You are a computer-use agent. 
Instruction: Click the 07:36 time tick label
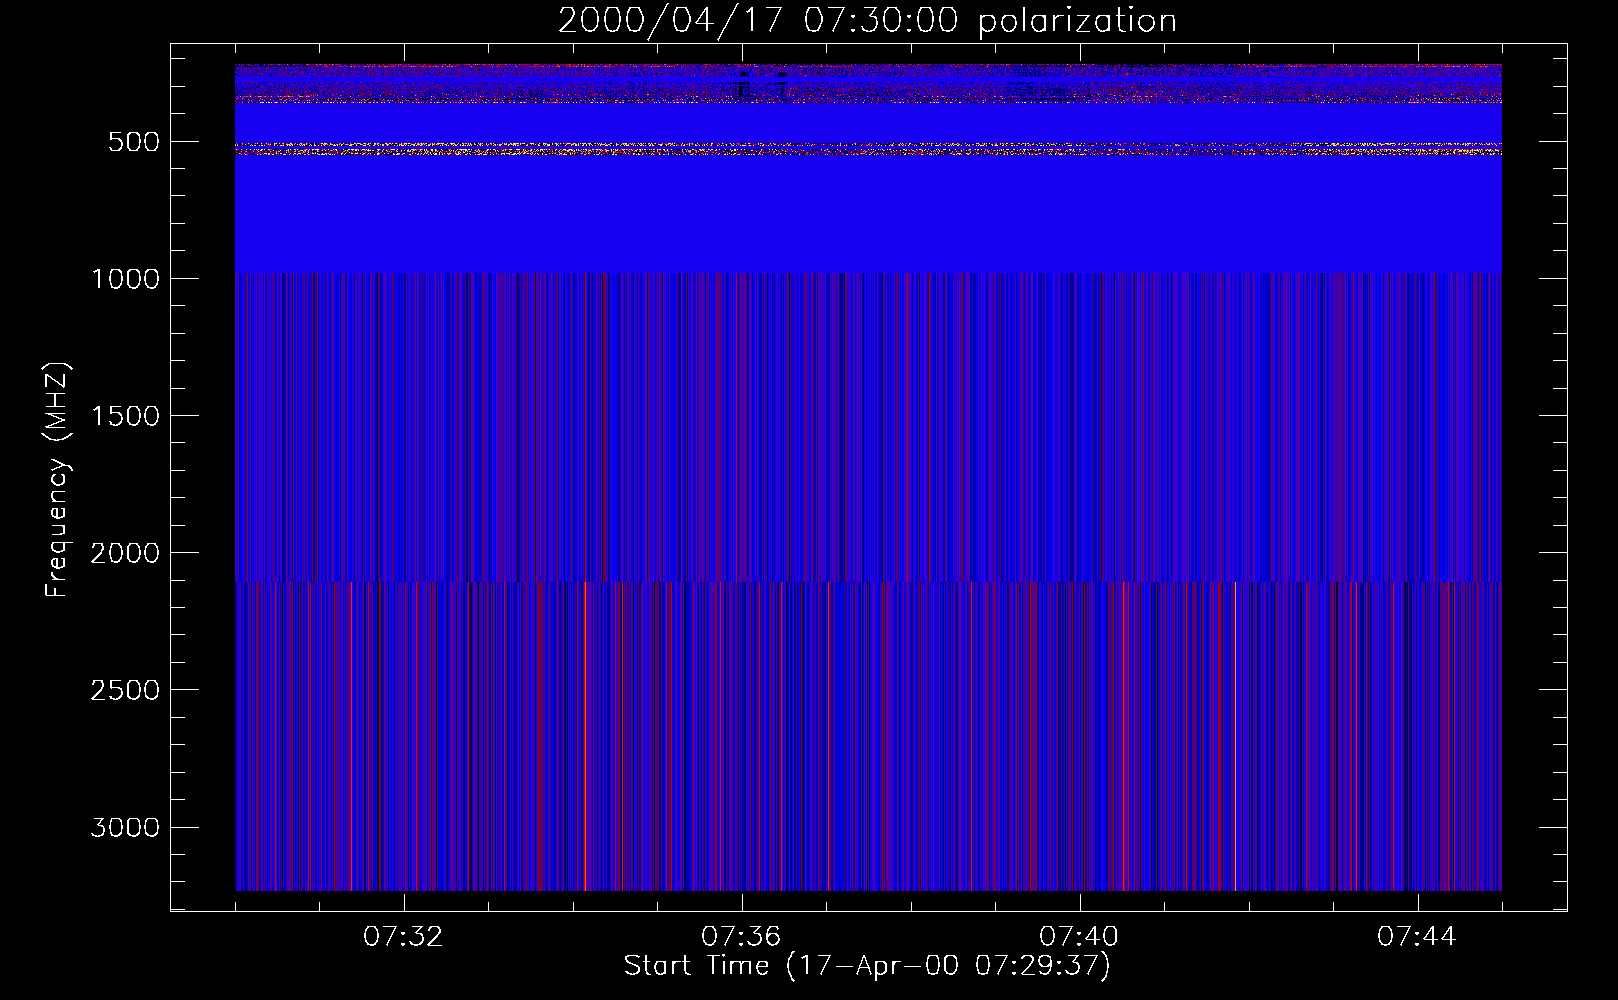click(741, 937)
